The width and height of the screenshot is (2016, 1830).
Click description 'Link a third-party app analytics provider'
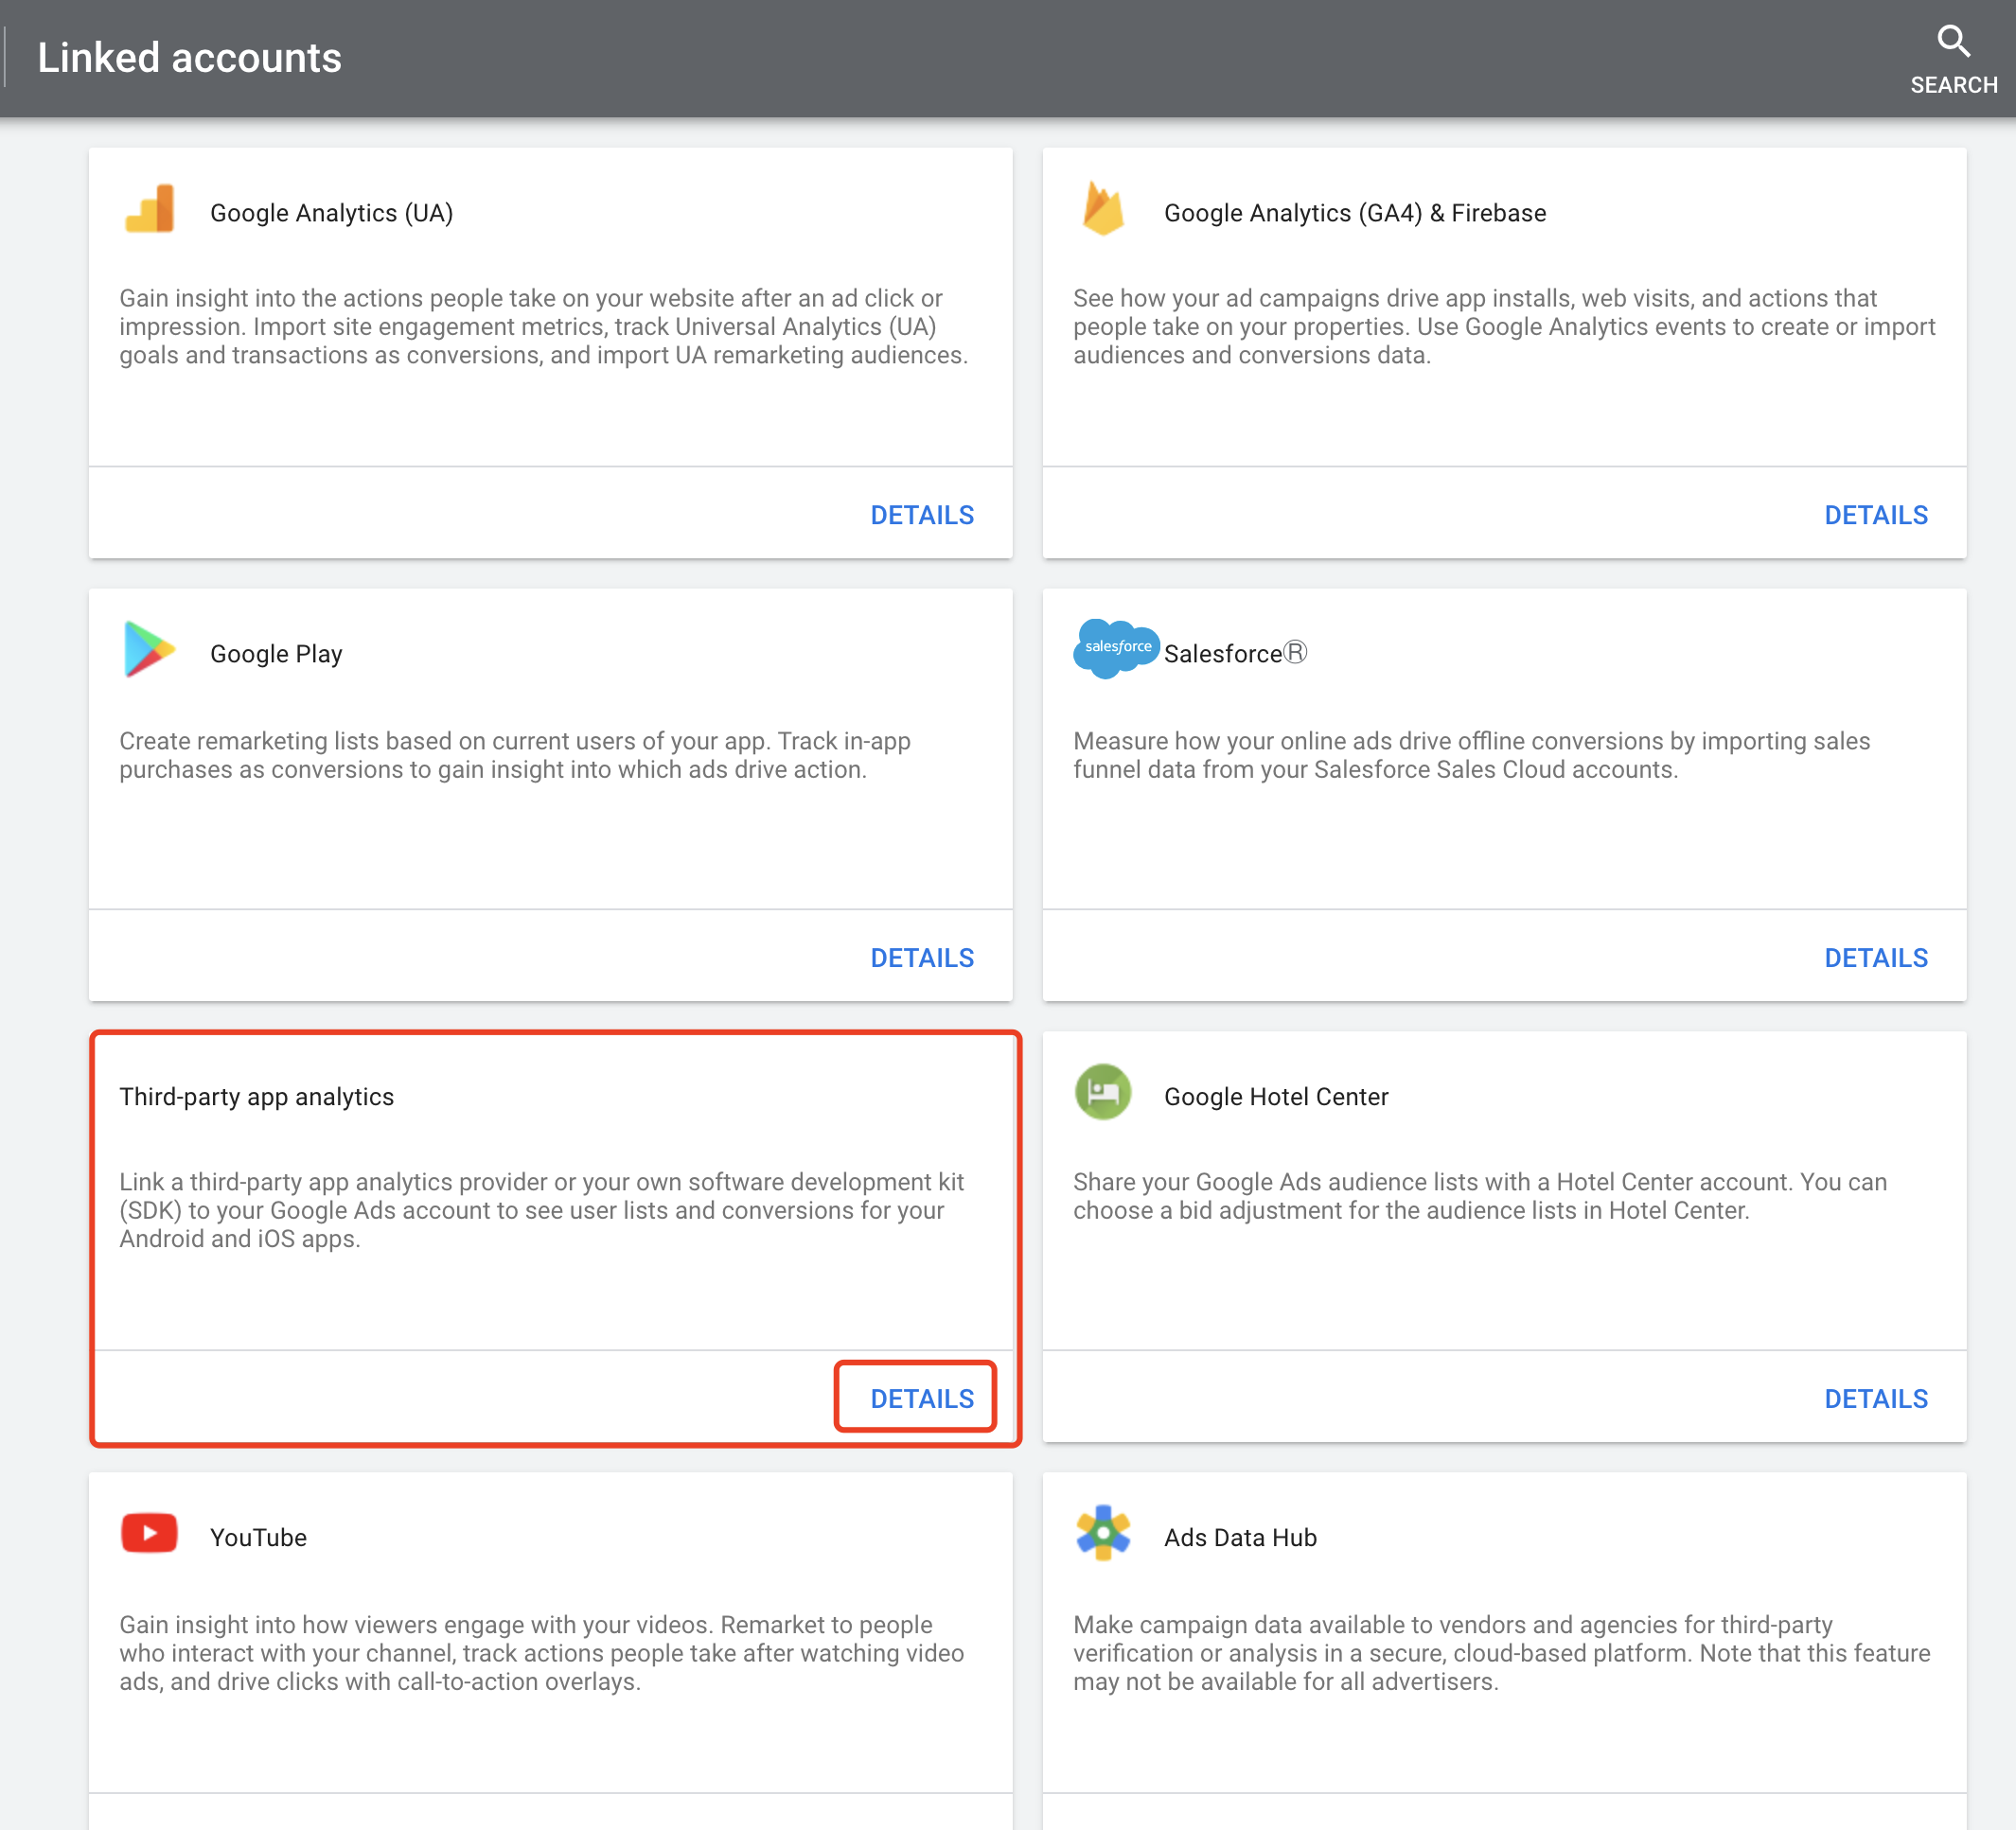coord(542,1210)
